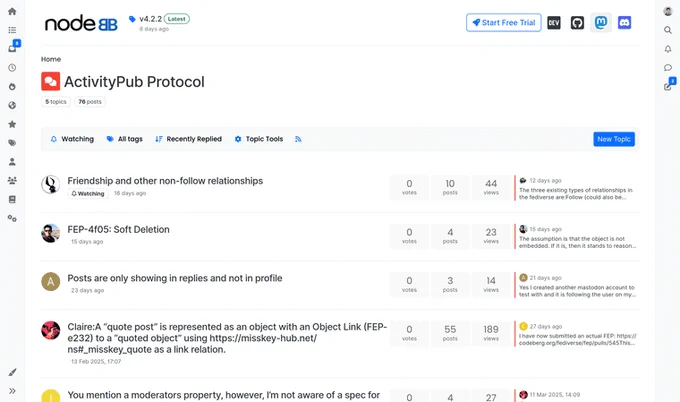The width and height of the screenshot is (680, 402).
Task: Open latest reply preview 'I have now submitted an actual FEP'
Action: tap(577, 340)
